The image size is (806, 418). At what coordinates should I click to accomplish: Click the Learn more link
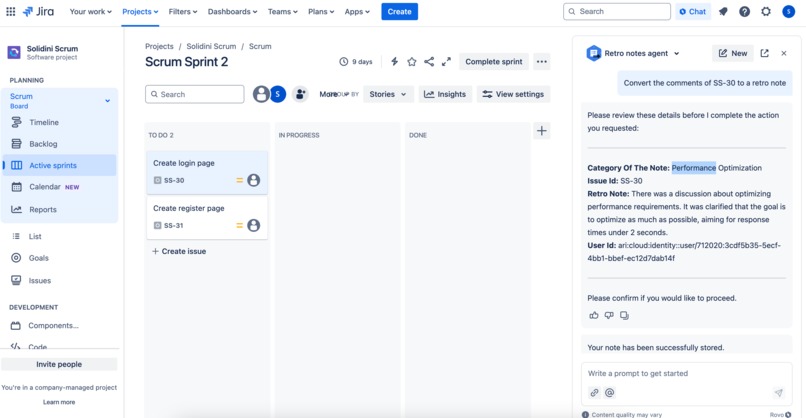[59, 402]
